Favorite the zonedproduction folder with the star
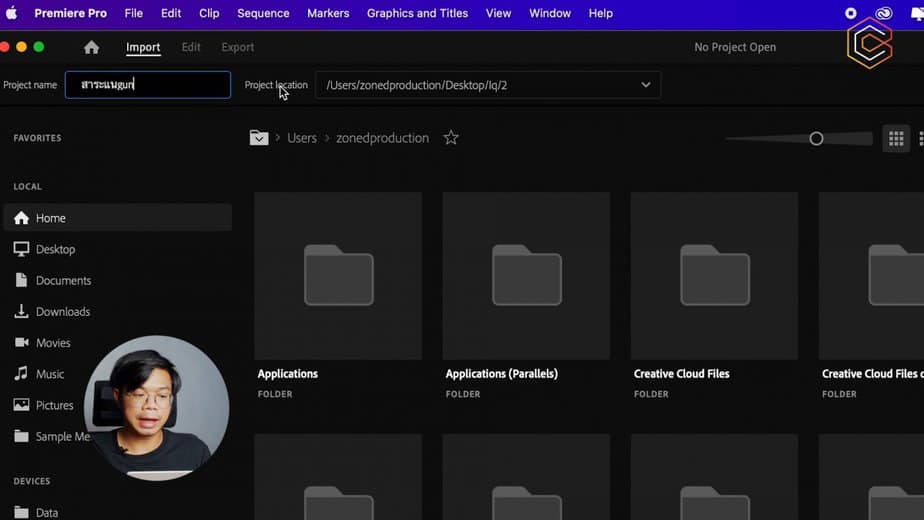The image size is (924, 520). [x=451, y=137]
